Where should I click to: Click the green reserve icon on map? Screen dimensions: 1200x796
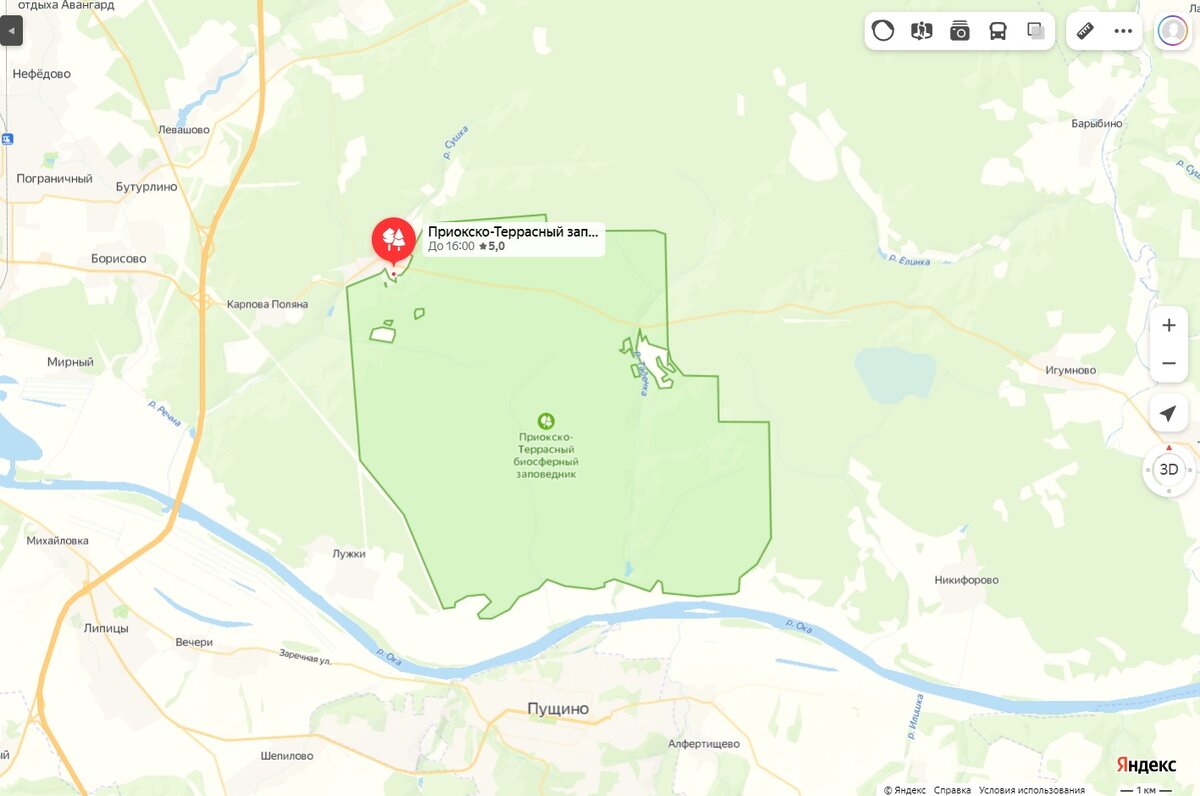coord(546,421)
